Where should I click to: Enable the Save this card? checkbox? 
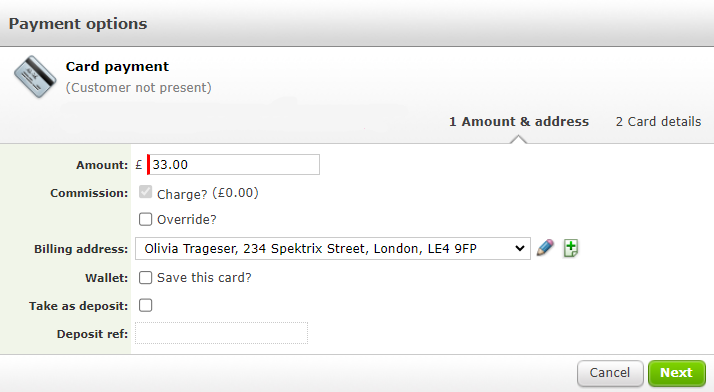[145, 278]
